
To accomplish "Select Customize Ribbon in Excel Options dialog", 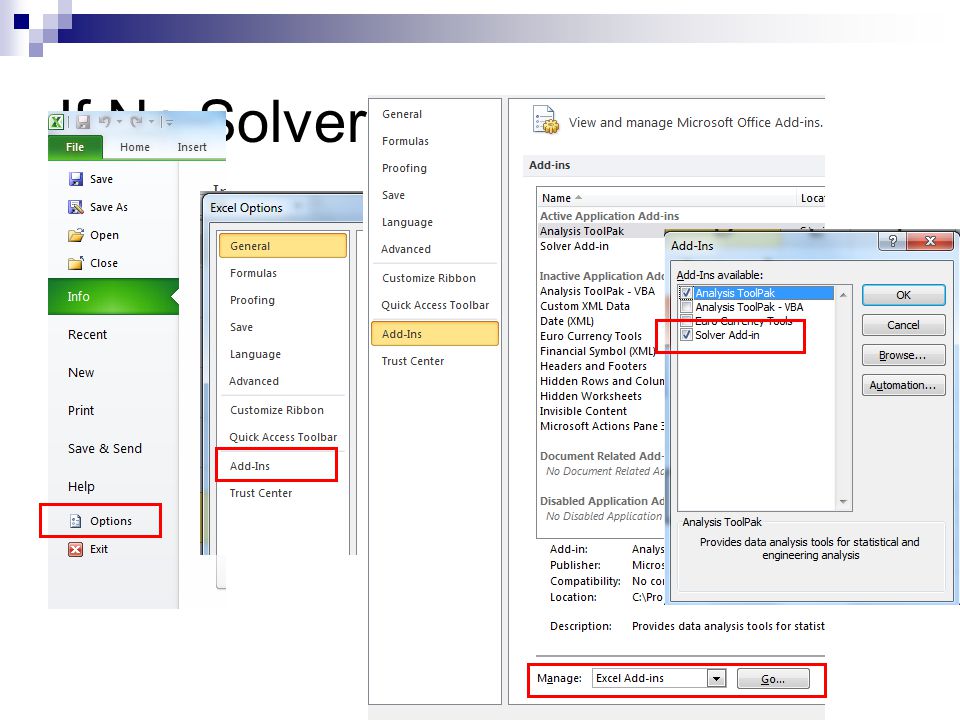I will pyautogui.click(x=277, y=410).
